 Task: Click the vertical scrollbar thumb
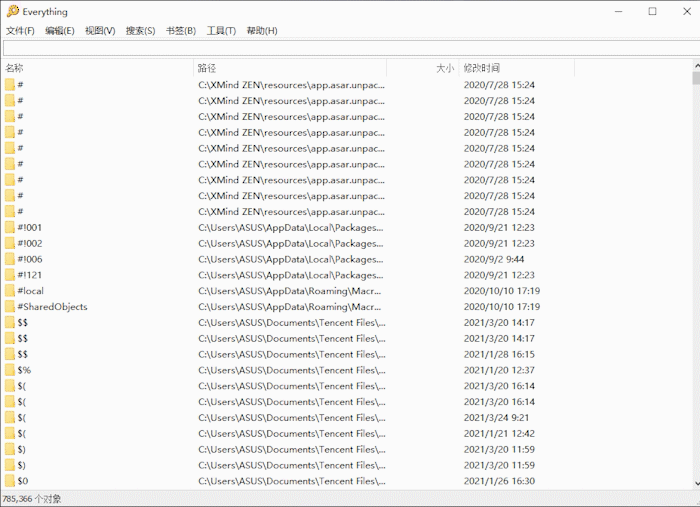(696, 78)
